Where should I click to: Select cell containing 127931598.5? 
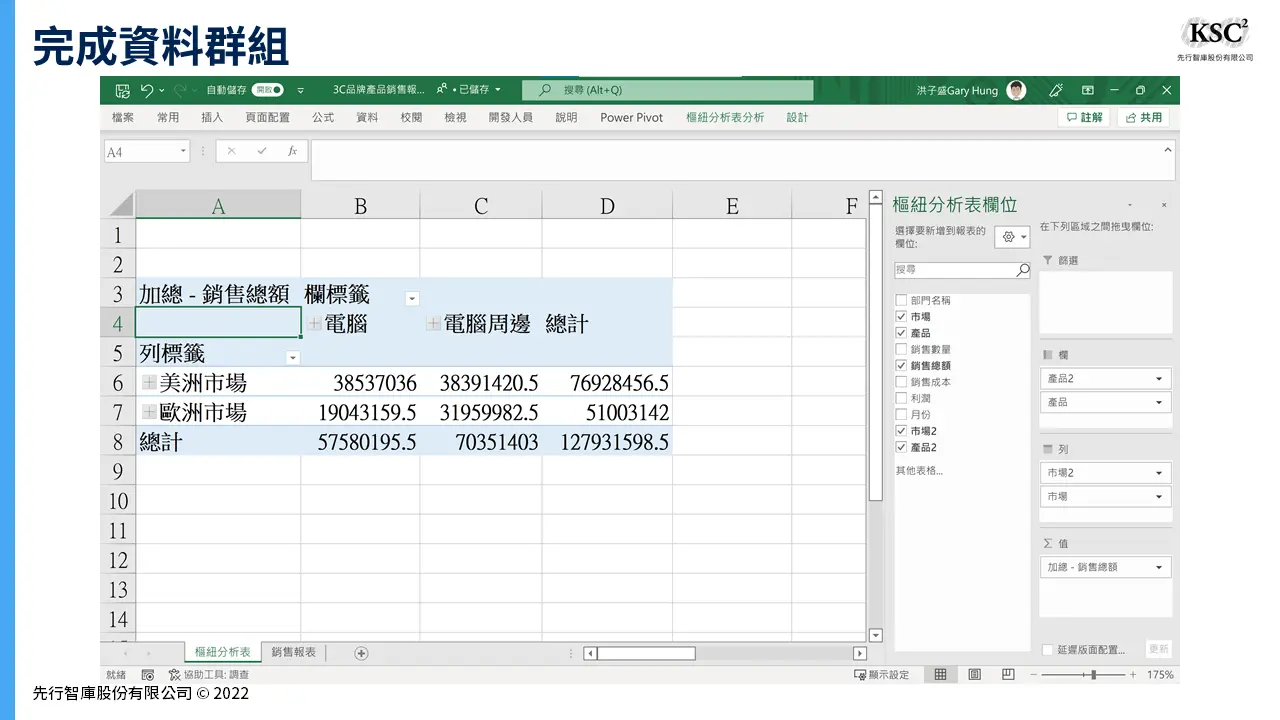pos(607,441)
